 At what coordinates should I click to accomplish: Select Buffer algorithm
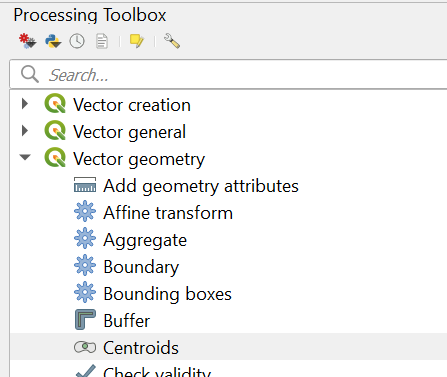[x=127, y=321]
